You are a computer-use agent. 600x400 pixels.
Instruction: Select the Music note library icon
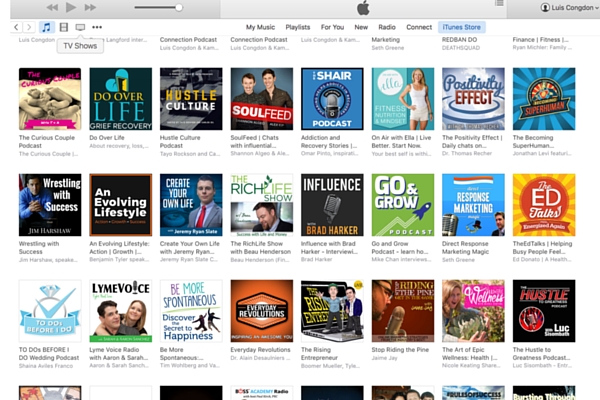[x=46, y=27]
